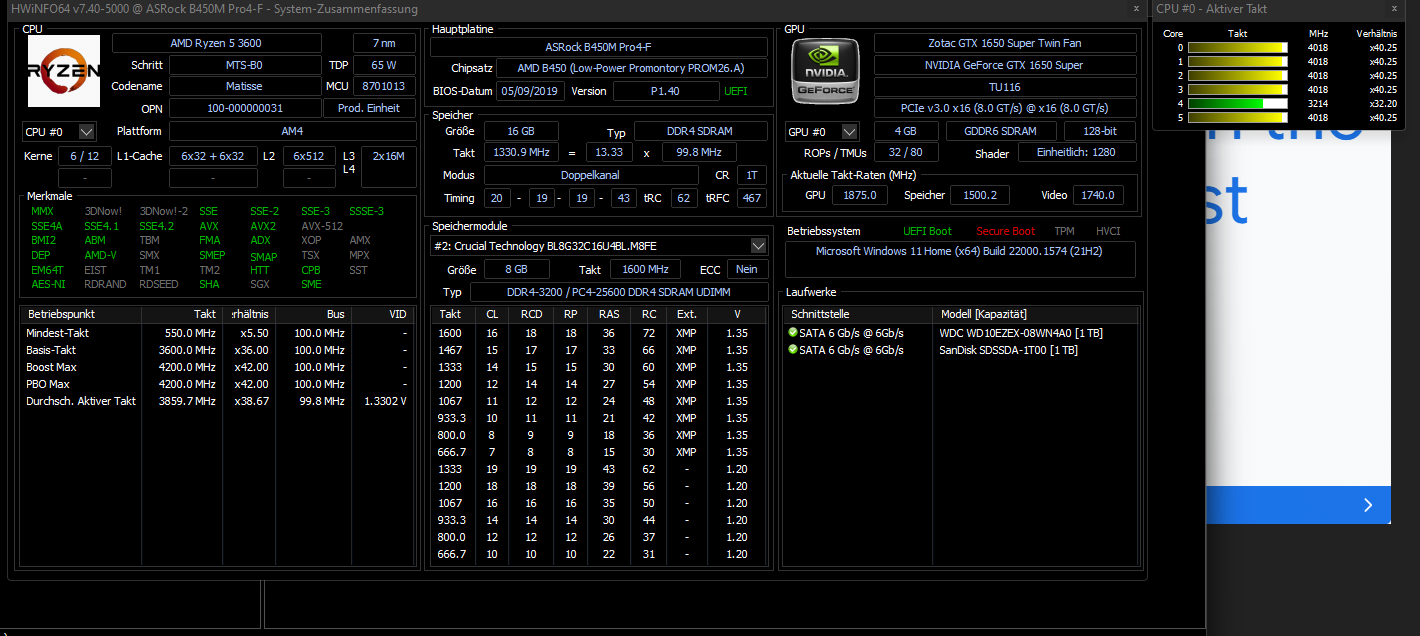Image resolution: width=1420 pixels, height=636 pixels.
Task: Click the PBO Max row
Action: pyautogui.click(x=217, y=384)
